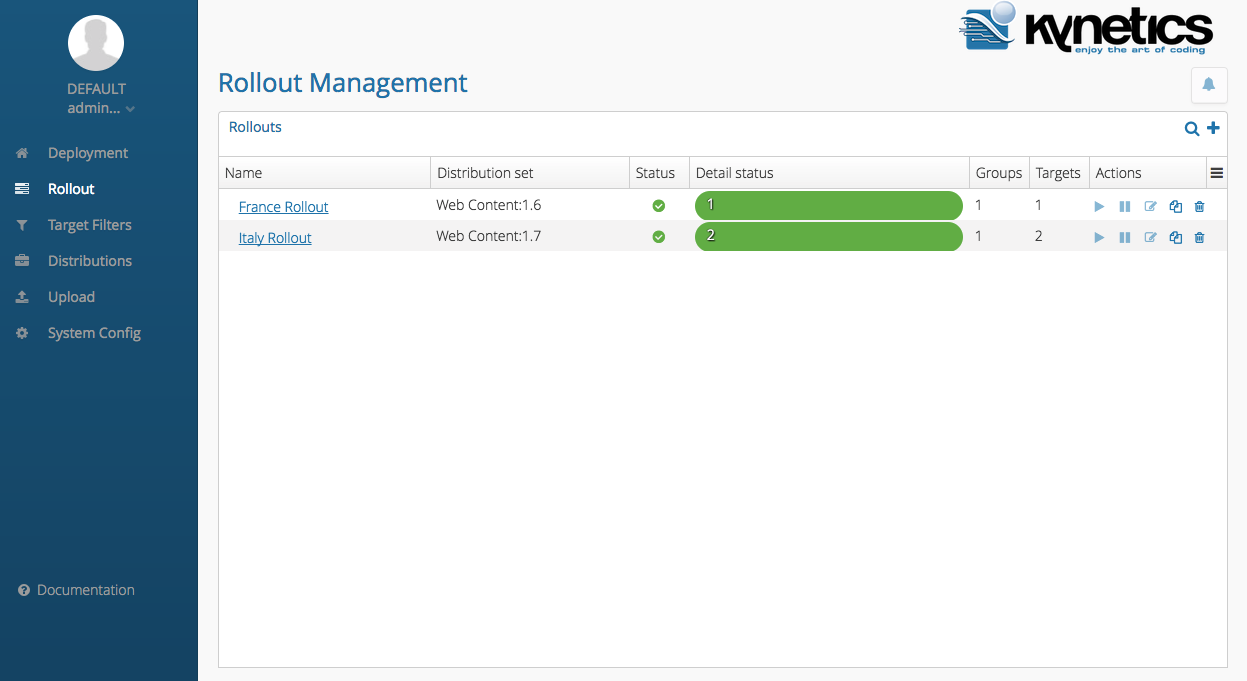Click the Rollouts breadcrumb label
The height and width of the screenshot is (681, 1247).
pos(255,127)
